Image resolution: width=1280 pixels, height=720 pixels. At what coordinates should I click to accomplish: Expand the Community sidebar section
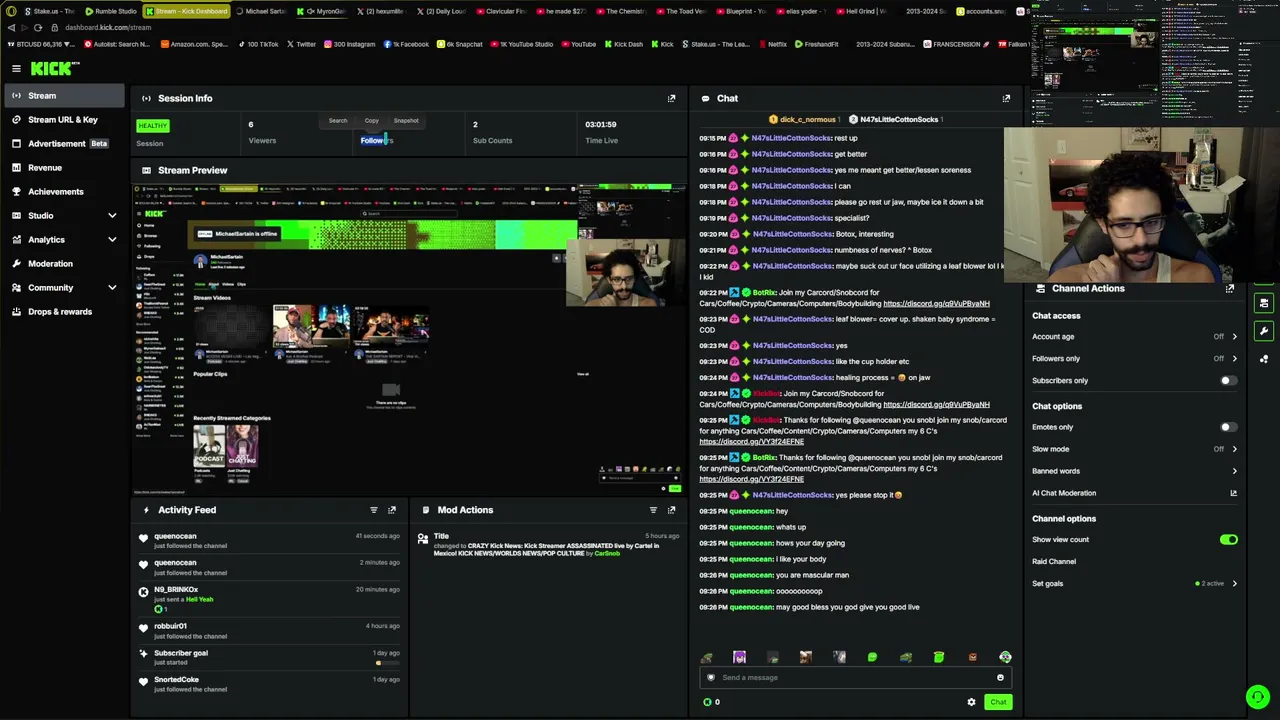[x=112, y=288]
